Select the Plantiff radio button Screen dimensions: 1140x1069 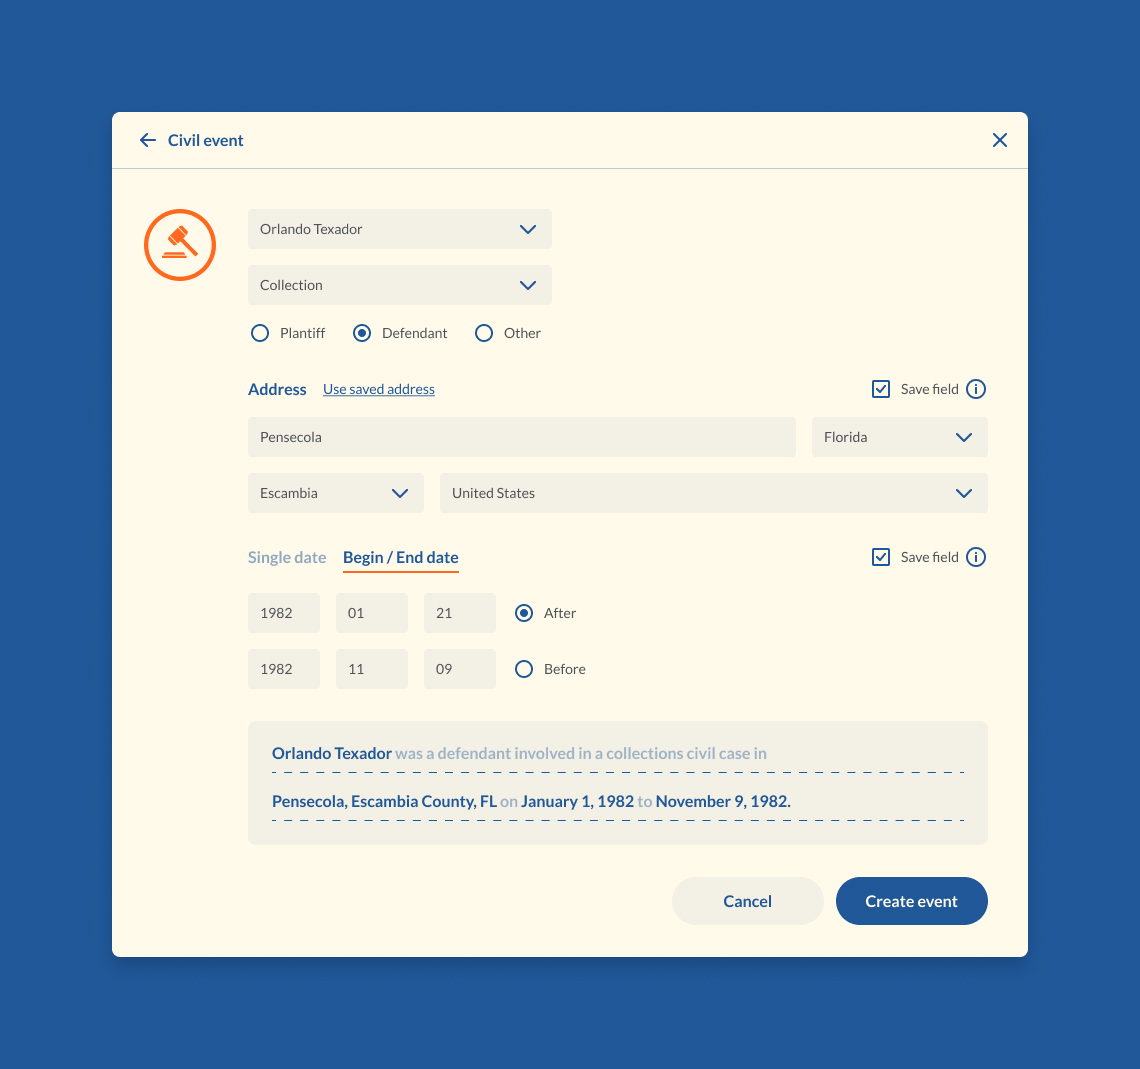(260, 333)
